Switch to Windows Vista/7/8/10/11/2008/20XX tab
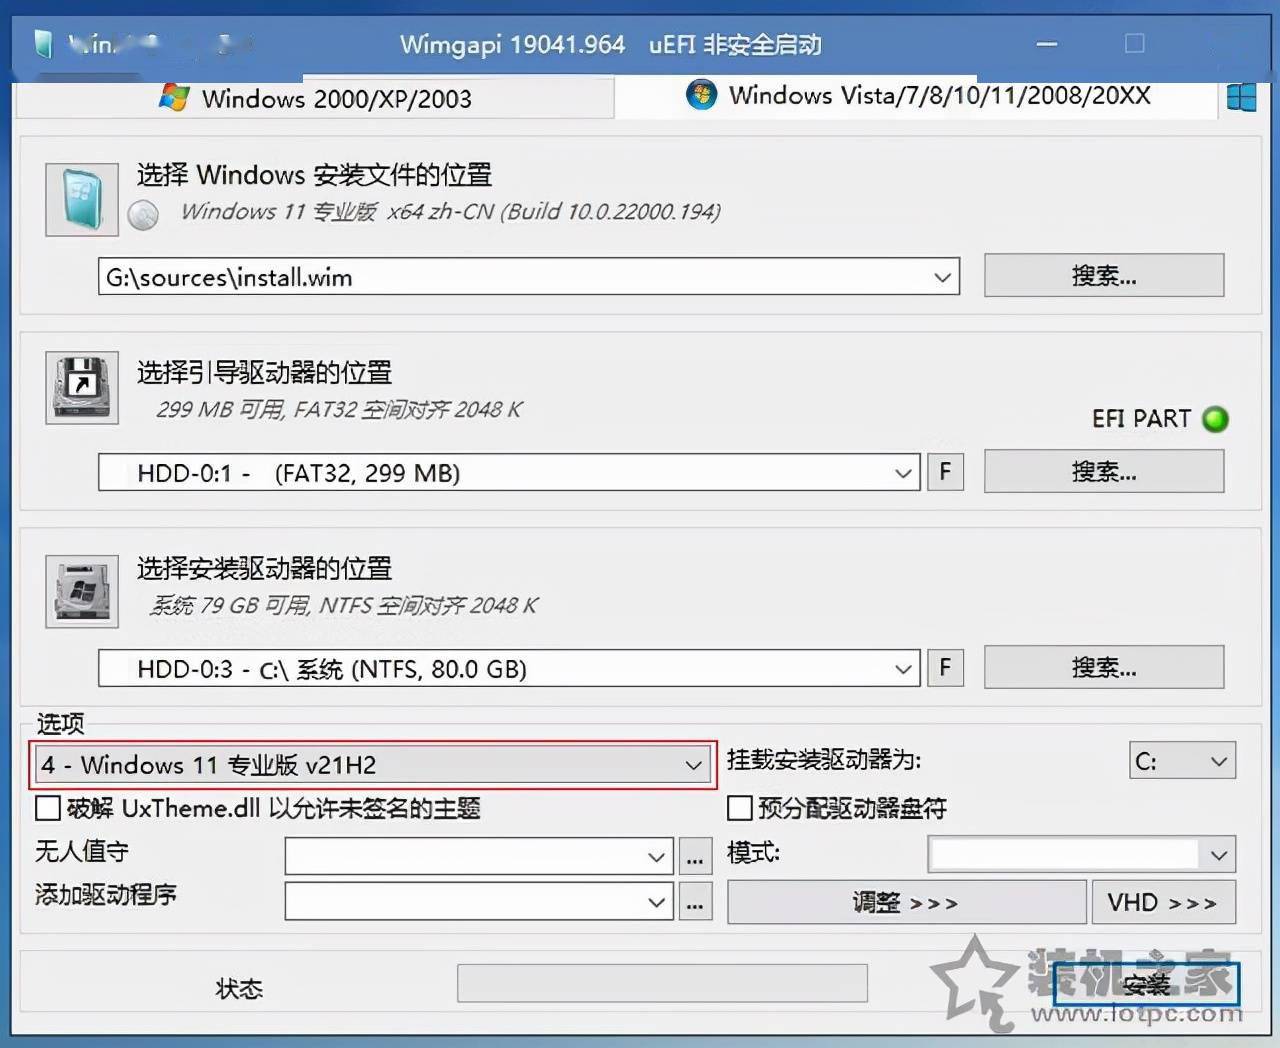Image resolution: width=1280 pixels, height=1048 pixels. (917, 96)
